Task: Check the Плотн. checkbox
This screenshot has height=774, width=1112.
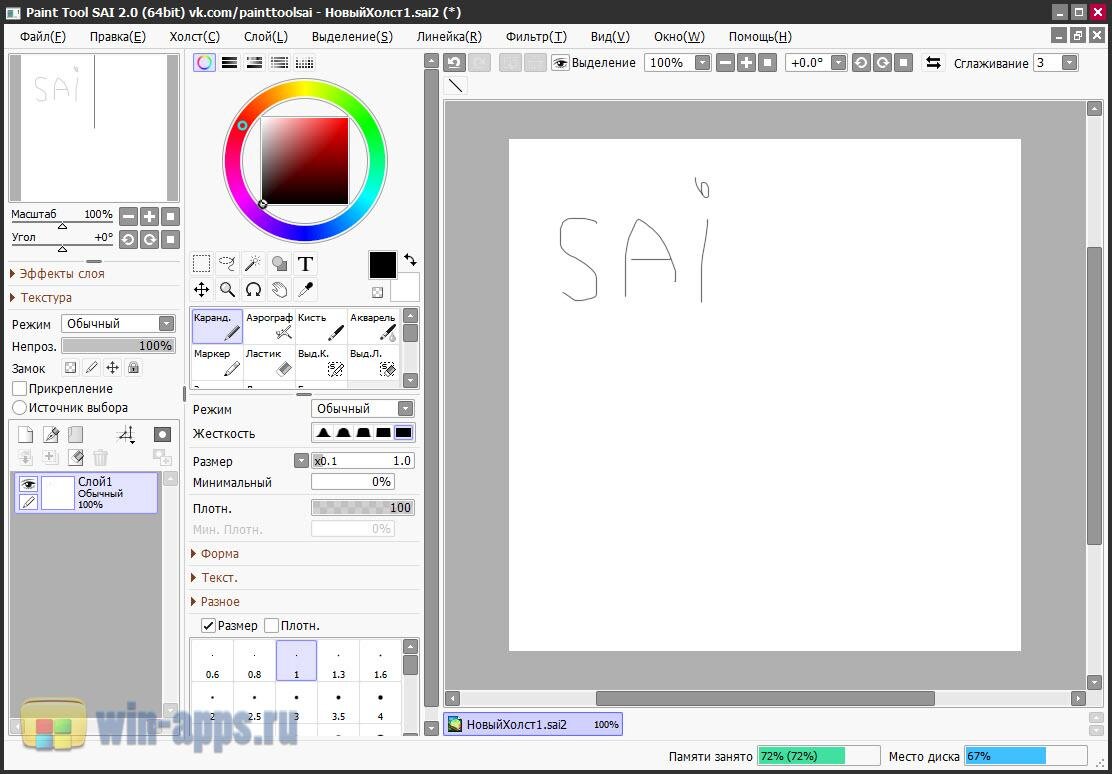Action: coord(271,626)
